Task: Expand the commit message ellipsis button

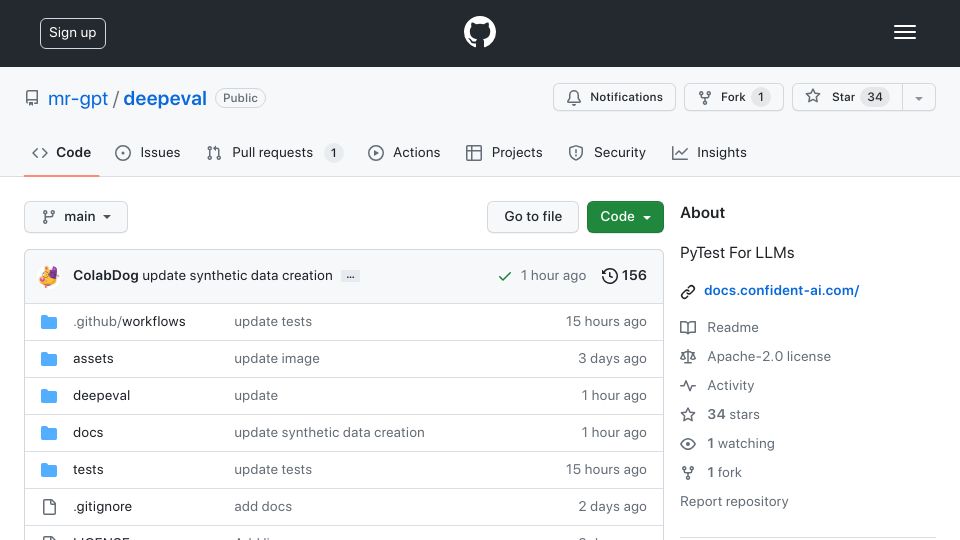Action: (x=350, y=276)
